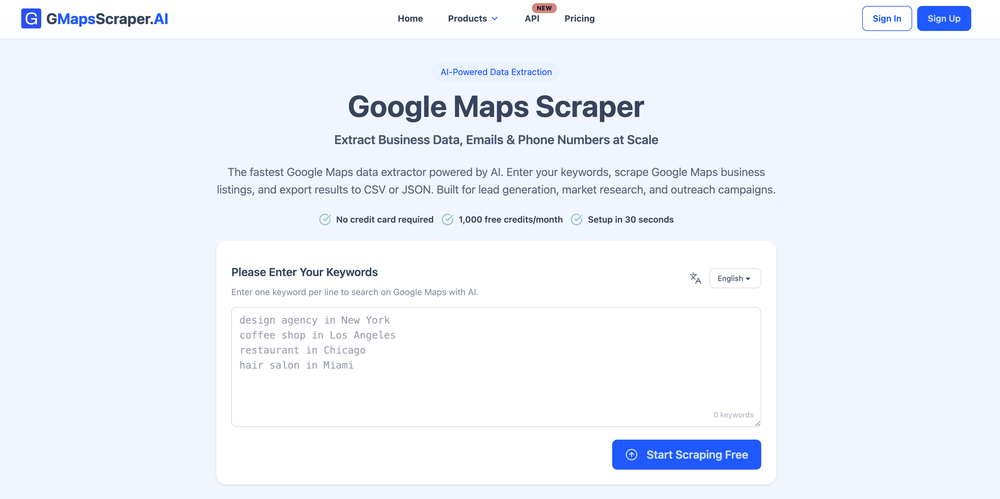Image resolution: width=1000 pixels, height=499 pixels.
Task: Click 'Please Enter Your Keywords' heading
Action: (x=304, y=272)
